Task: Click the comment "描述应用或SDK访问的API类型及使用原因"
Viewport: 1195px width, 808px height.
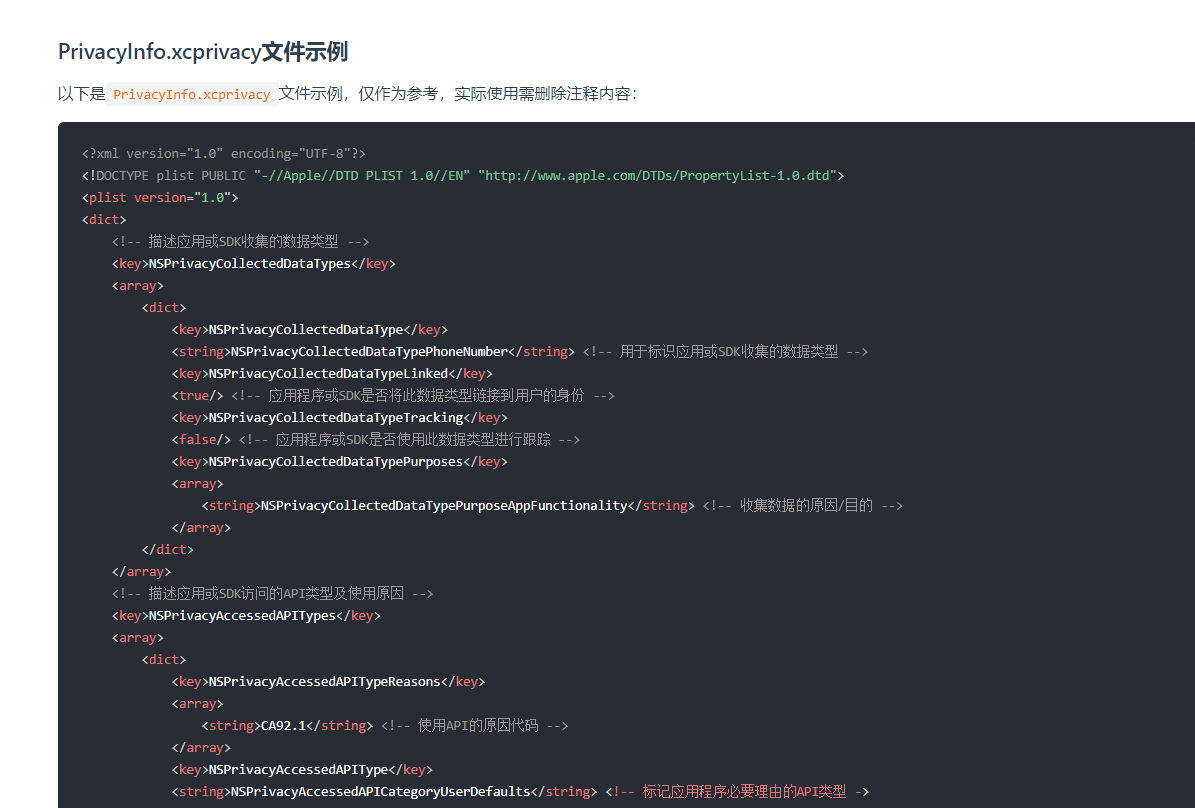Action: coord(273,594)
